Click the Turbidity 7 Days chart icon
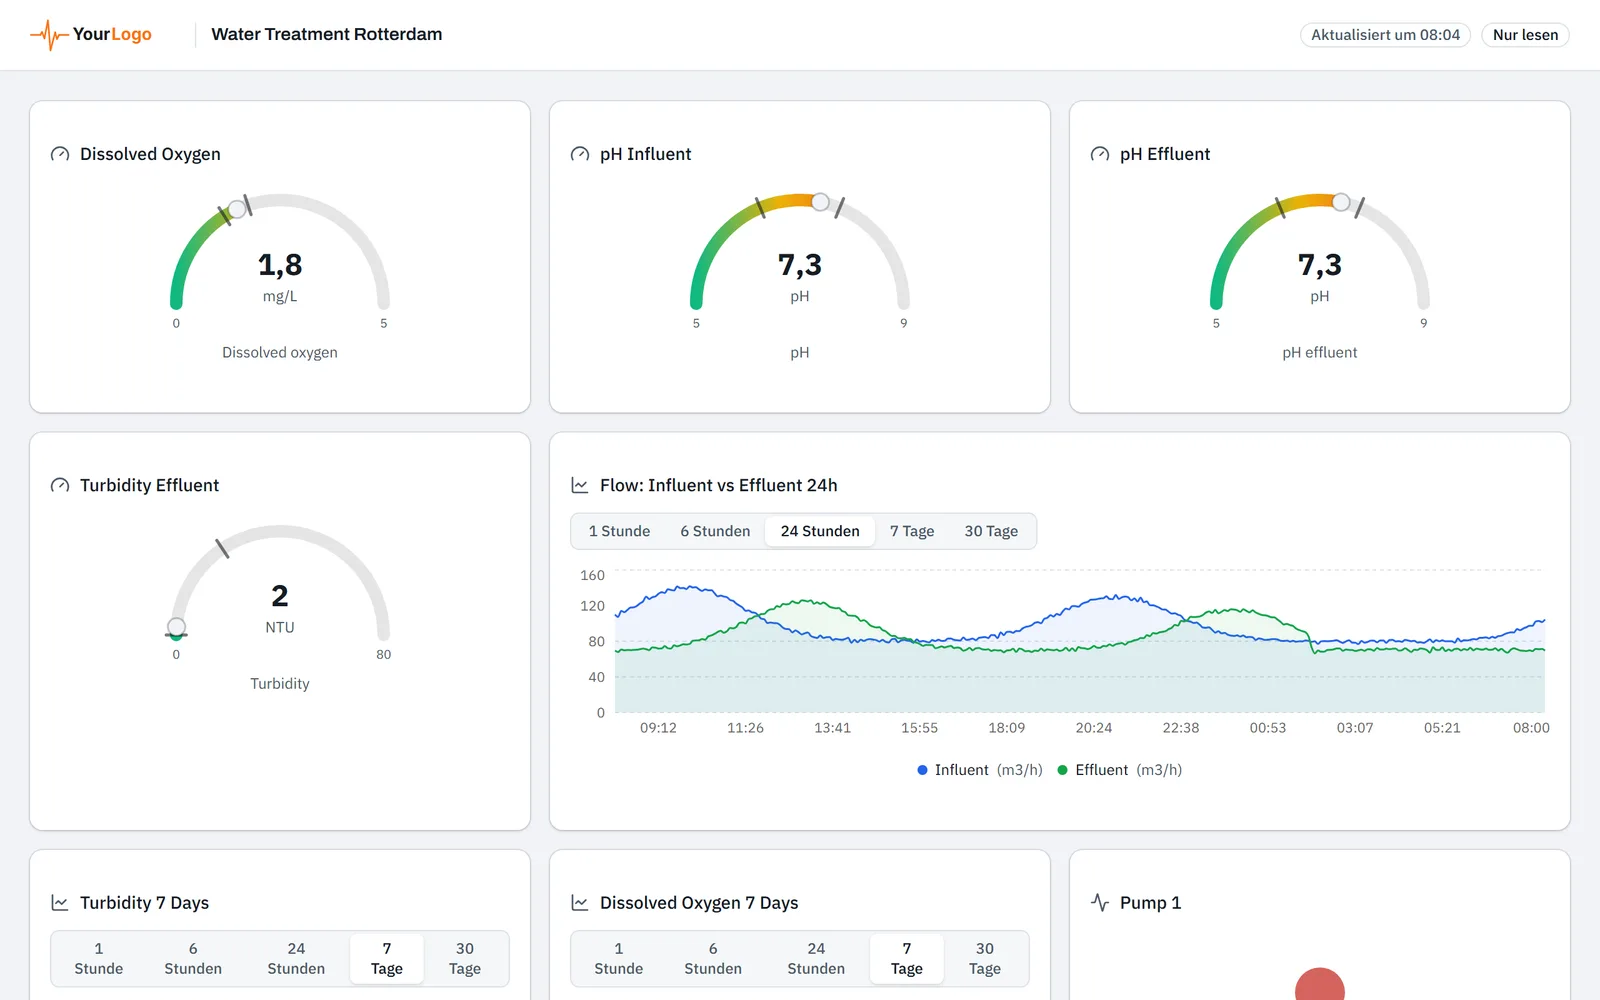Image resolution: width=1600 pixels, height=1000 pixels. [60, 903]
